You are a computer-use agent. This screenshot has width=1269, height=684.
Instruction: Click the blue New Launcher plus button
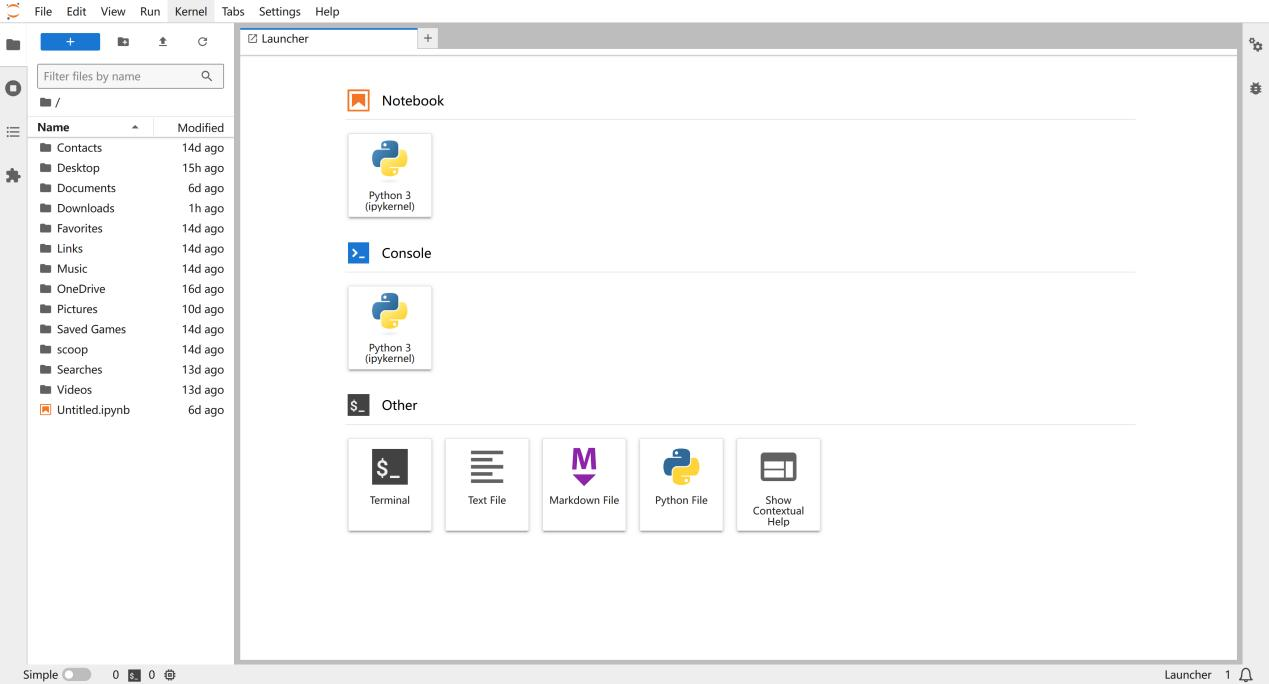coord(70,42)
